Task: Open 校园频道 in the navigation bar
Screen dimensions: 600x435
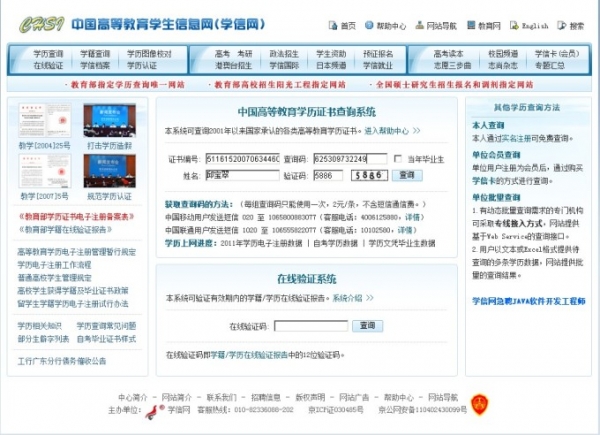Action: coord(503,54)
